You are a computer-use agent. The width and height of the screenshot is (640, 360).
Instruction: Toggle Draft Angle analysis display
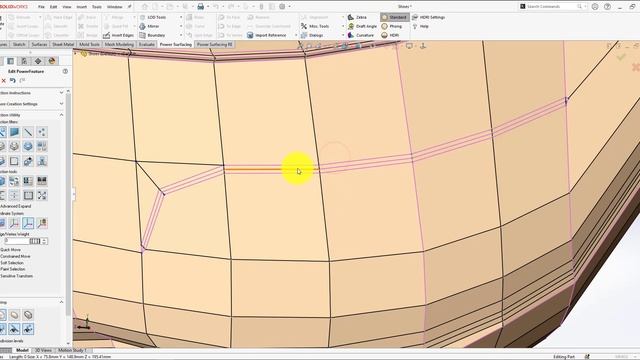click(362, 26)
